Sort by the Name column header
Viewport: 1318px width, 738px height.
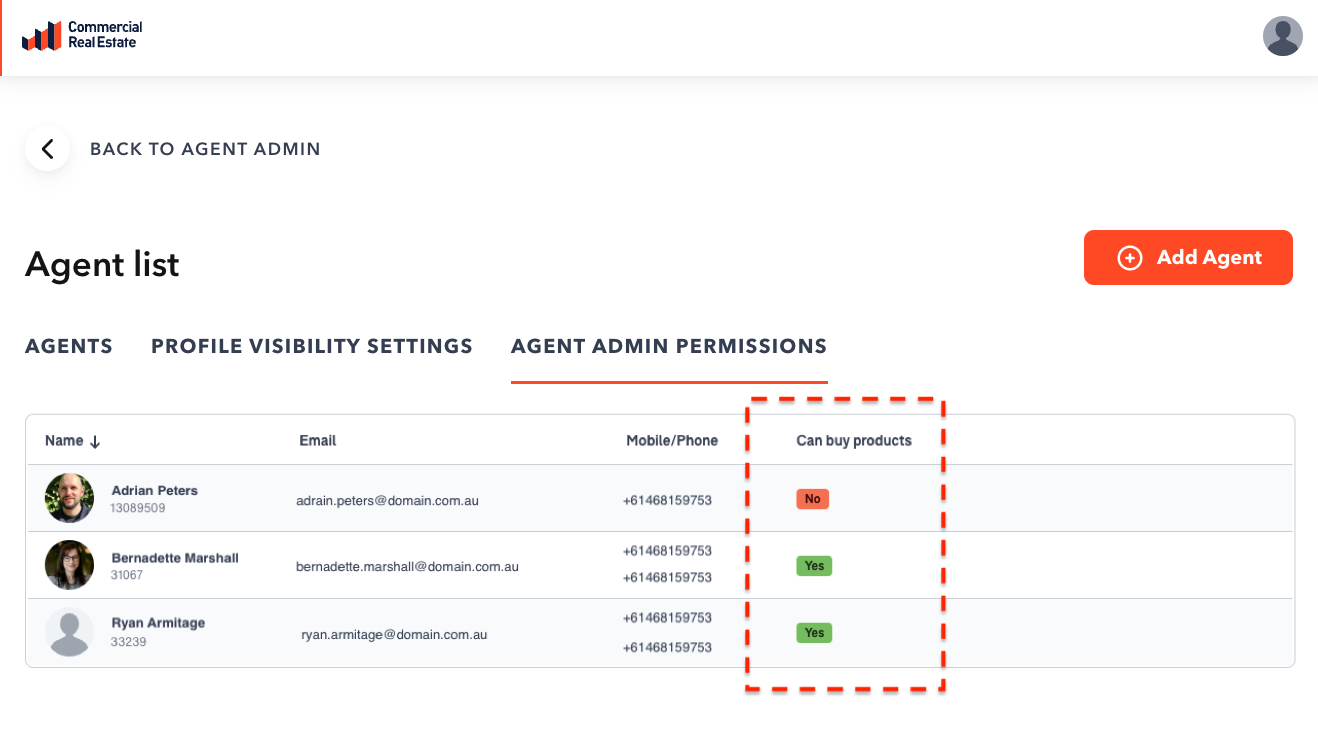[64, 441]
